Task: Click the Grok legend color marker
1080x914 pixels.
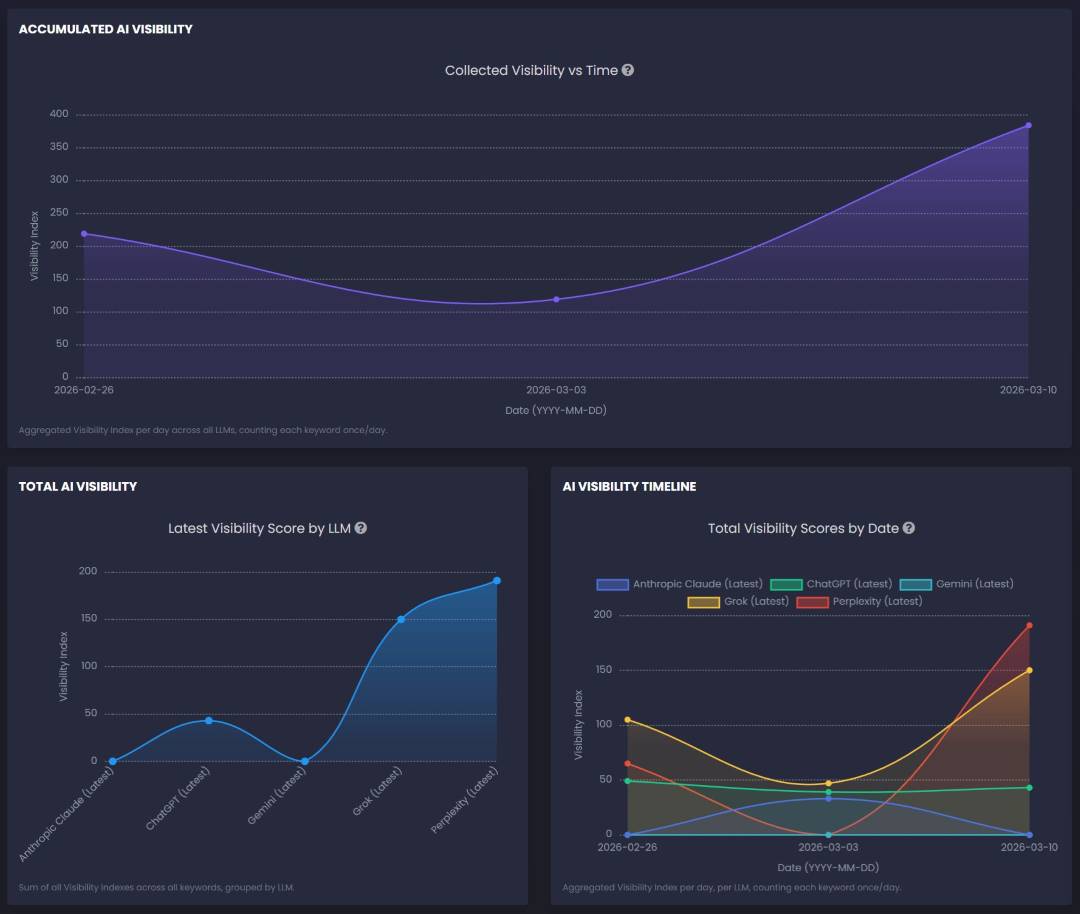Action: point(703,601)
